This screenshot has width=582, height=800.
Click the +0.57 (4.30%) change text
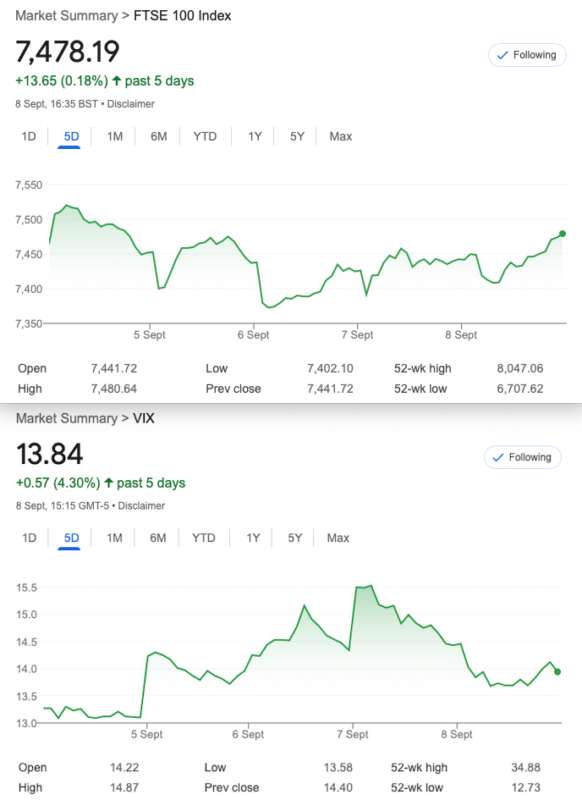58,483
